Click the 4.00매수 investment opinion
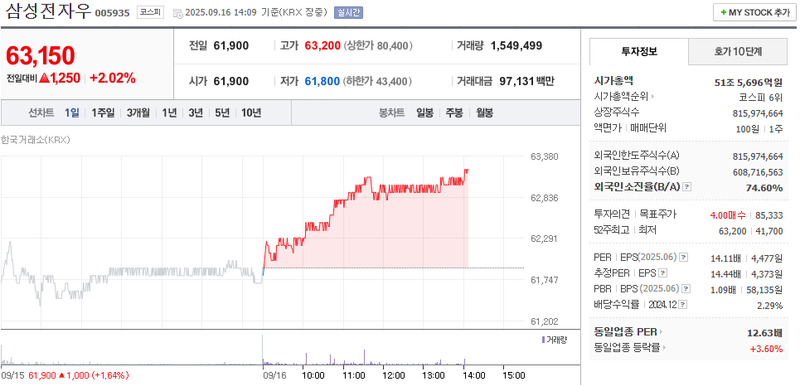 (x=728, y=215)
